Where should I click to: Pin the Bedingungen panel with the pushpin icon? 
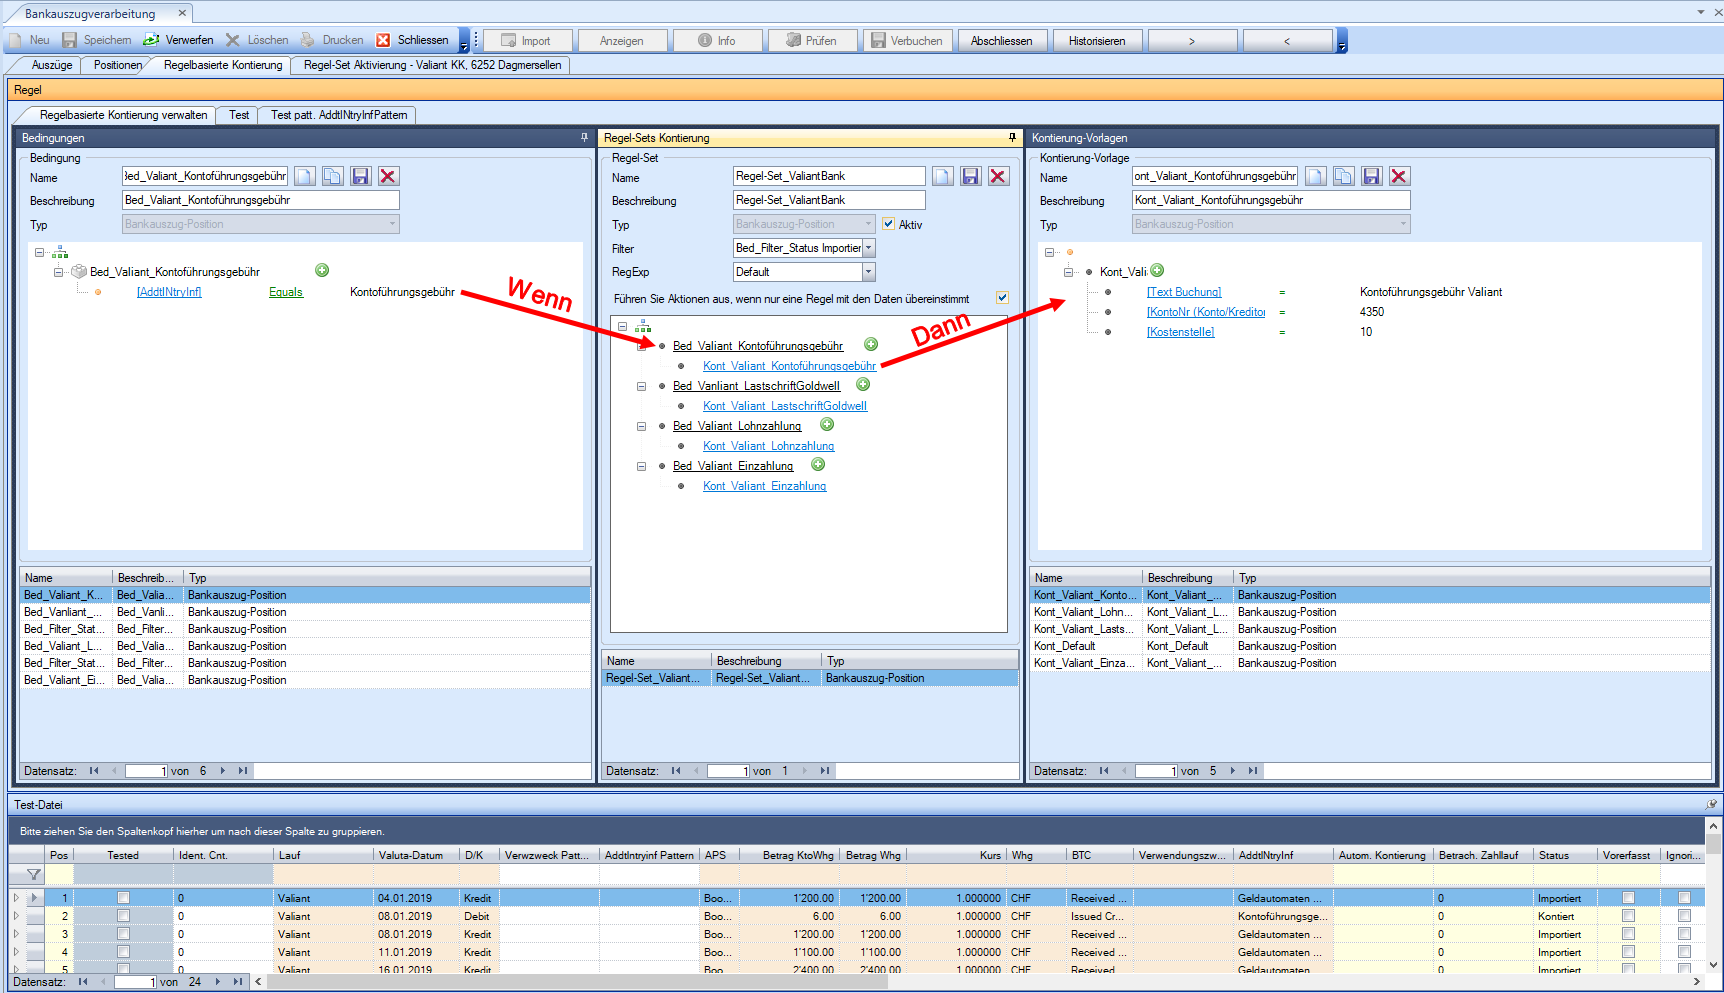click(x=584, y=138)
